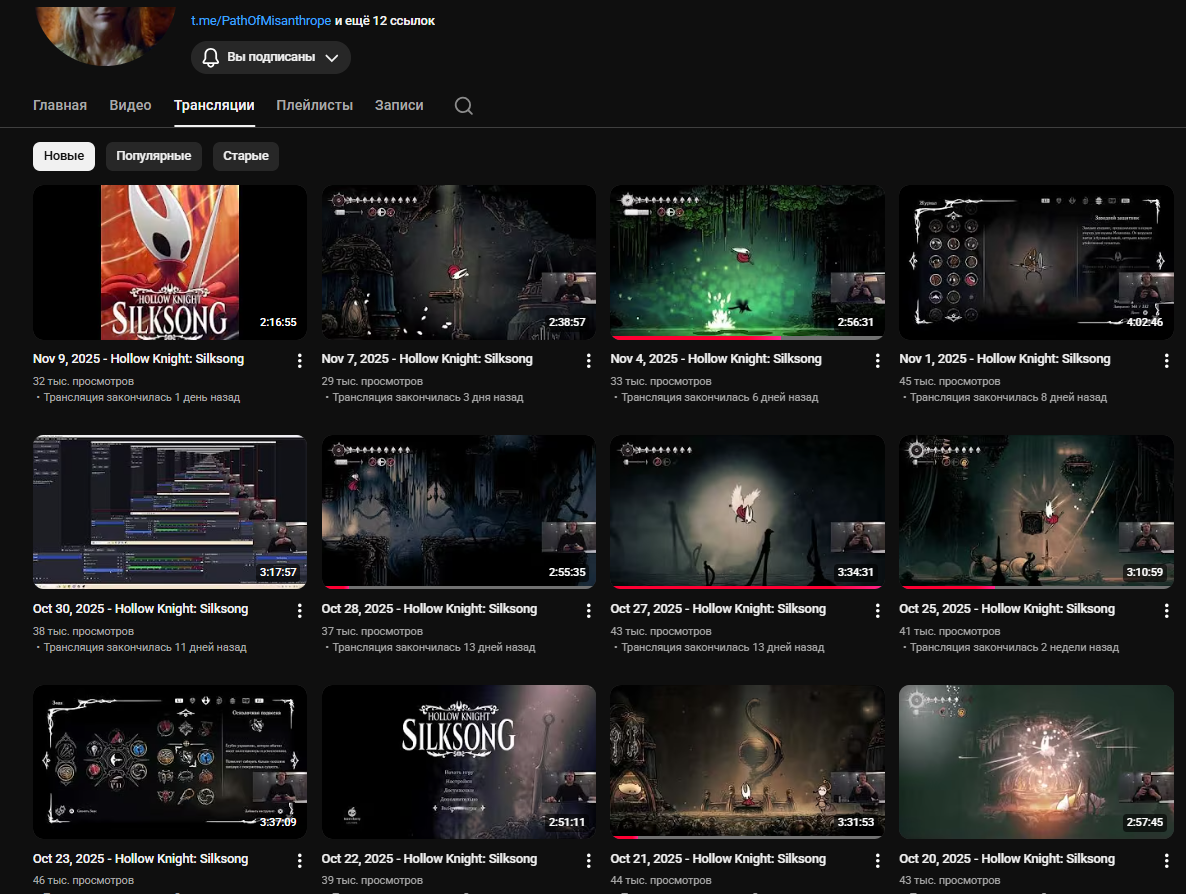Open more options for Oct 28, 2025 video
Viewport: 1186px width, 894px height.
click(588, 610)
